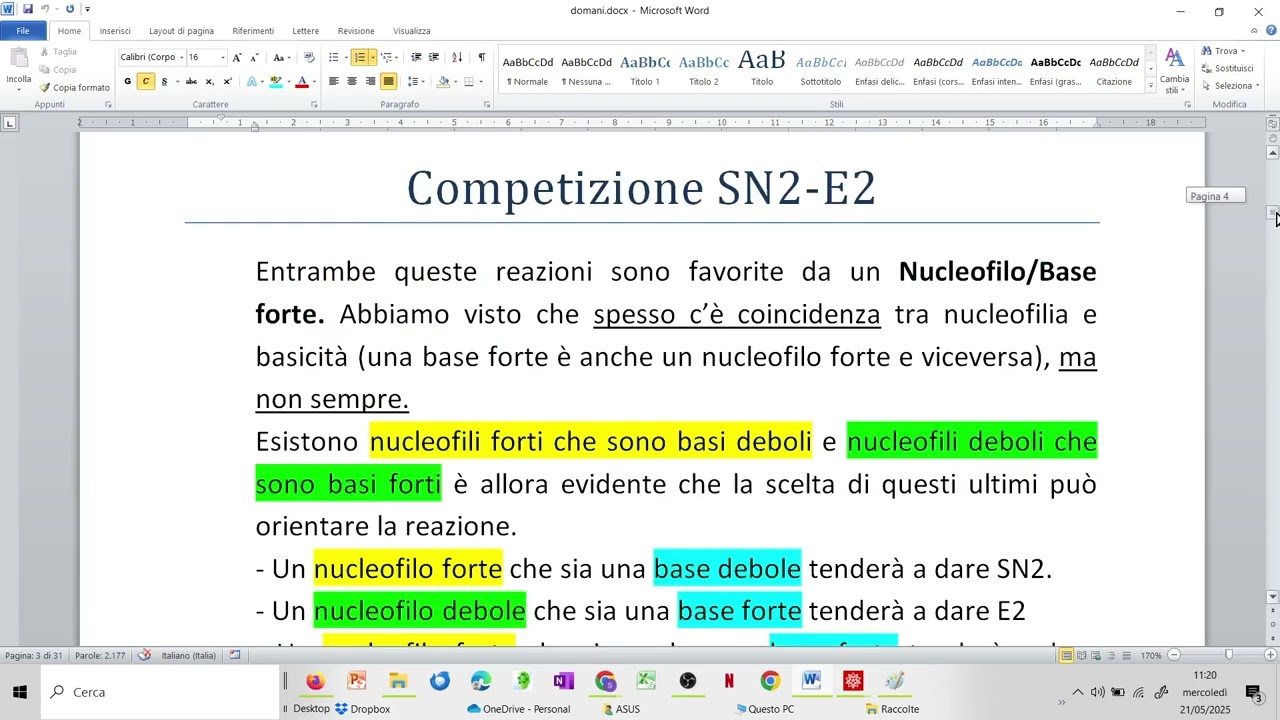Toggle underline (S) formatting
1280x720 pixels.
(x=164, y=81)
